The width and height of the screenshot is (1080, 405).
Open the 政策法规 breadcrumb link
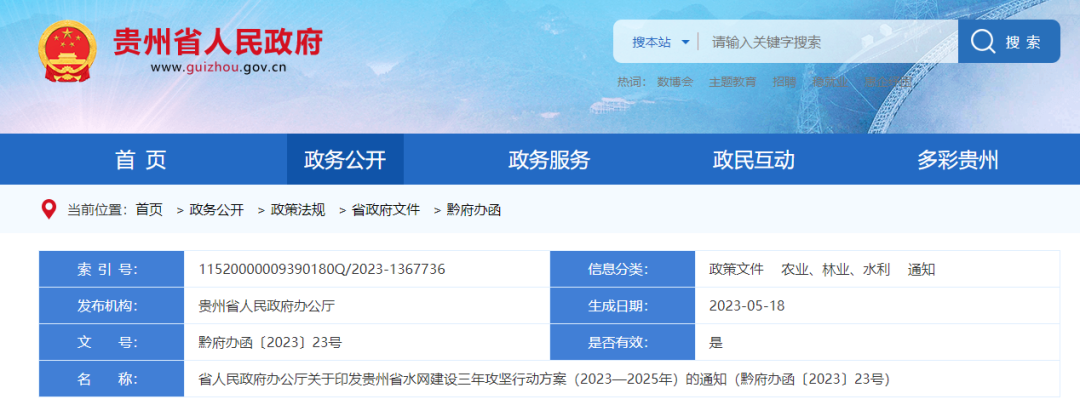pyautogui.click(x=297, y=210)
